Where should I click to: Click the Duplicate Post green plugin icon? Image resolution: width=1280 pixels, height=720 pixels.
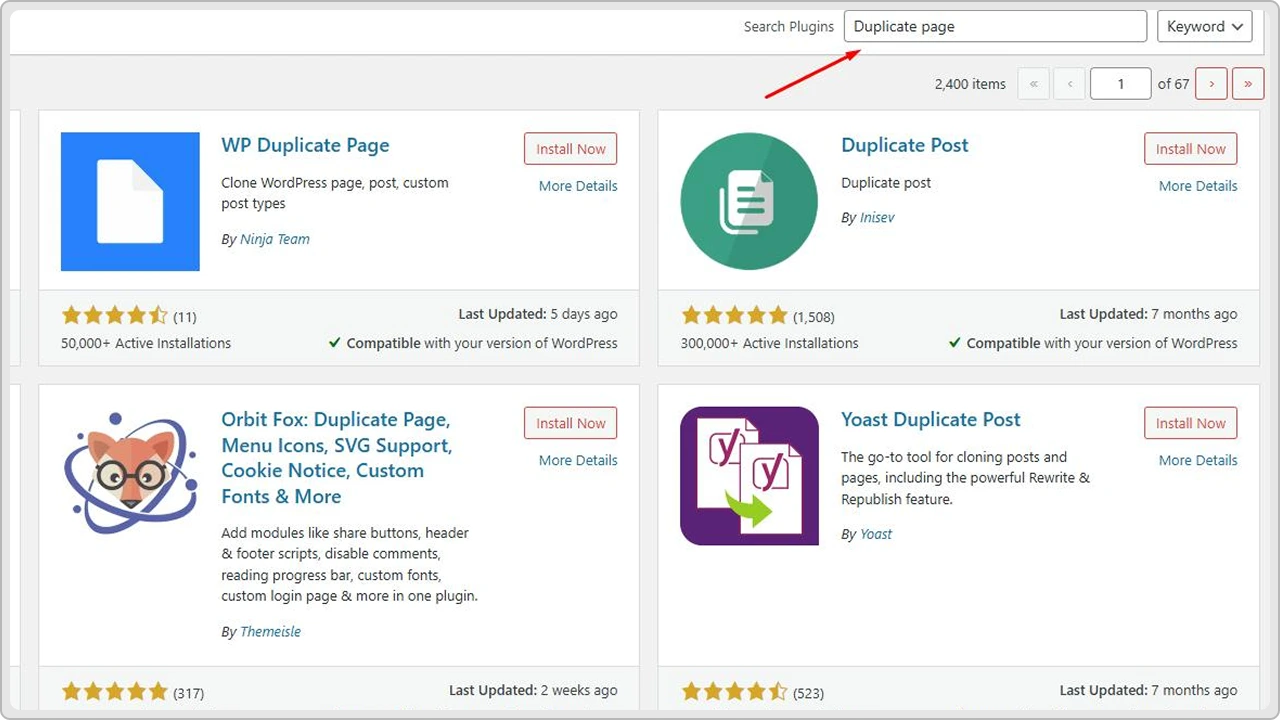748,201
